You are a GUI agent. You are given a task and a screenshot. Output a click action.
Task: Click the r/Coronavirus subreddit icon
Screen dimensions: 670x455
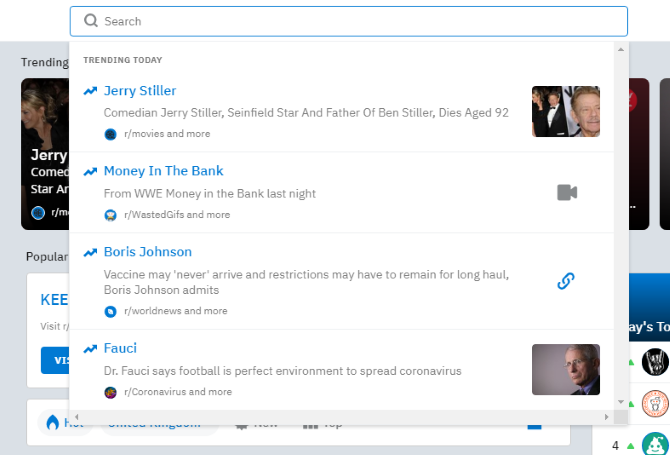point(110,392)
